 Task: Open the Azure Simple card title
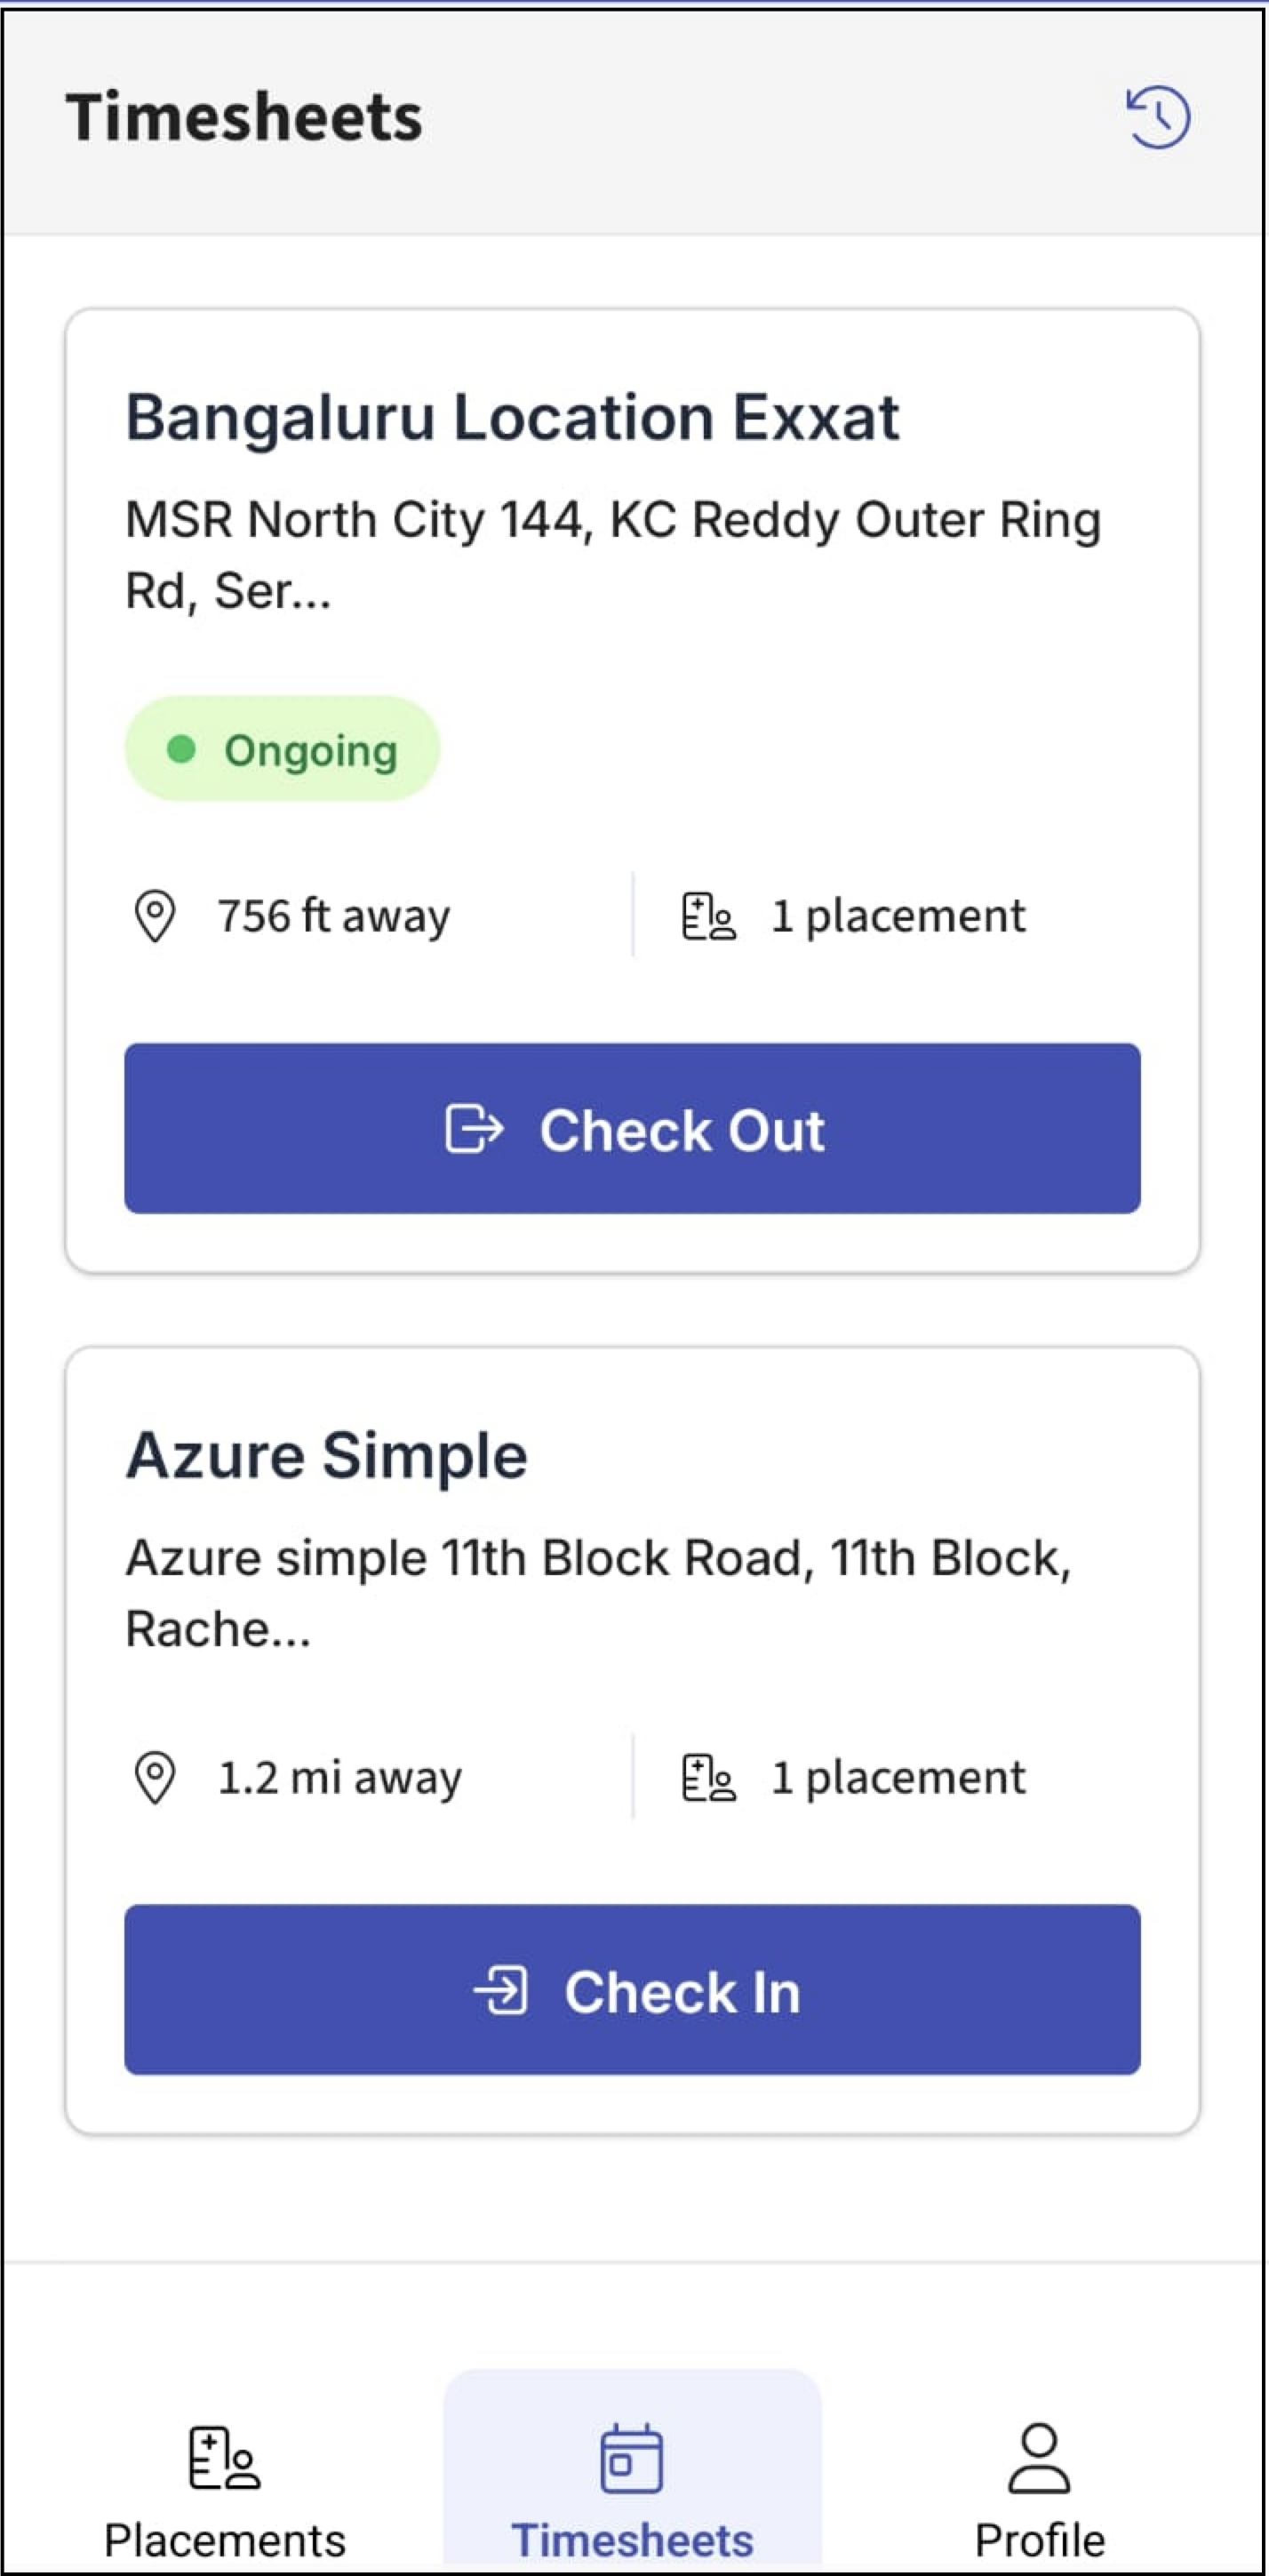point(326,1455)
